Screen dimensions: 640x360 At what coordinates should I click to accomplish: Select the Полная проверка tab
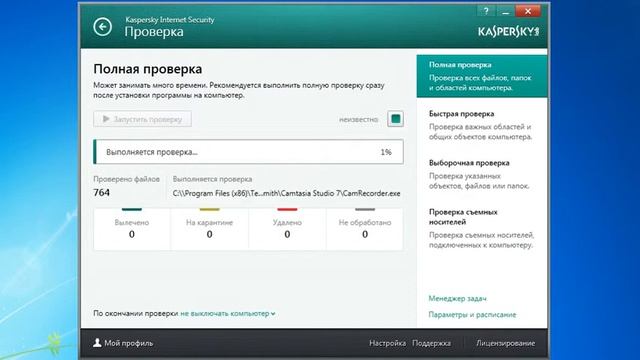coord(482,76)
